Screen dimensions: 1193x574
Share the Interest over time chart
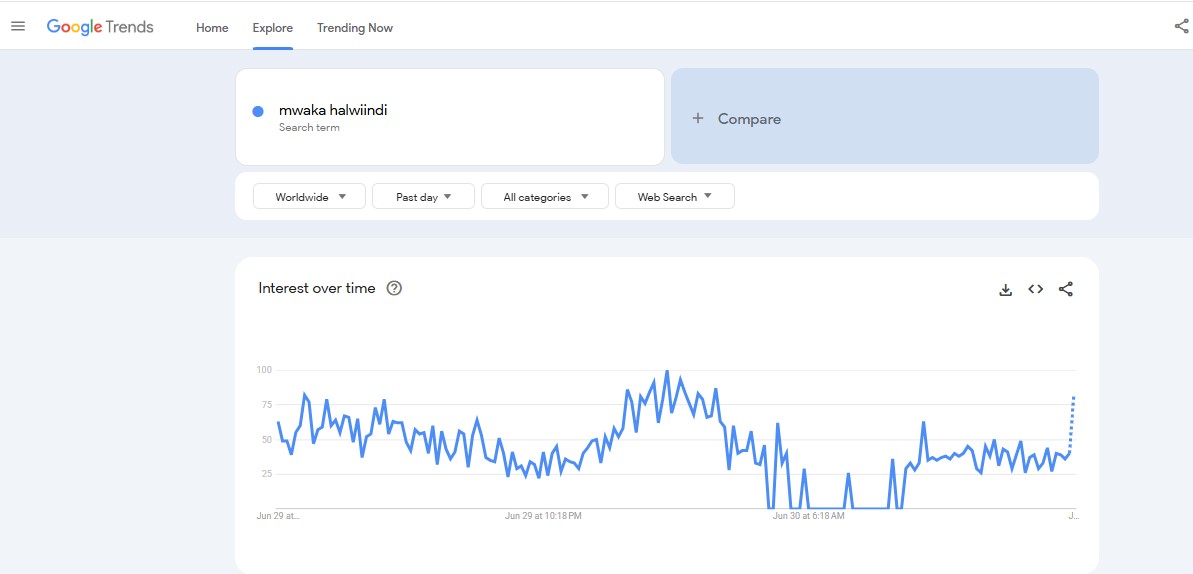[1066, 290]
